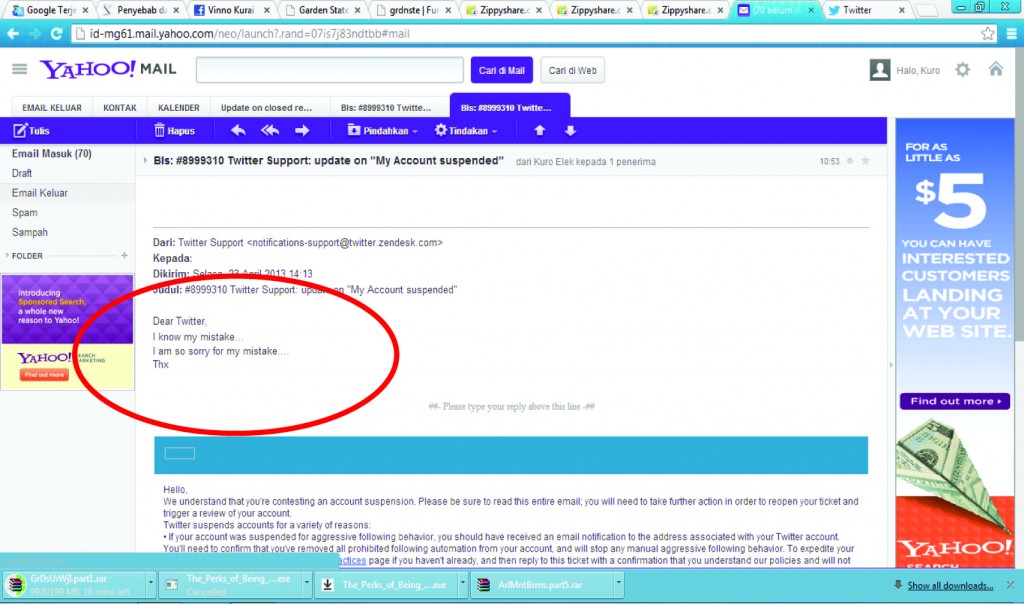The height and width of the screenshot is (604, 1024).
Task: Open the Tindakan actions dropdown
Action: pos(466,131)
